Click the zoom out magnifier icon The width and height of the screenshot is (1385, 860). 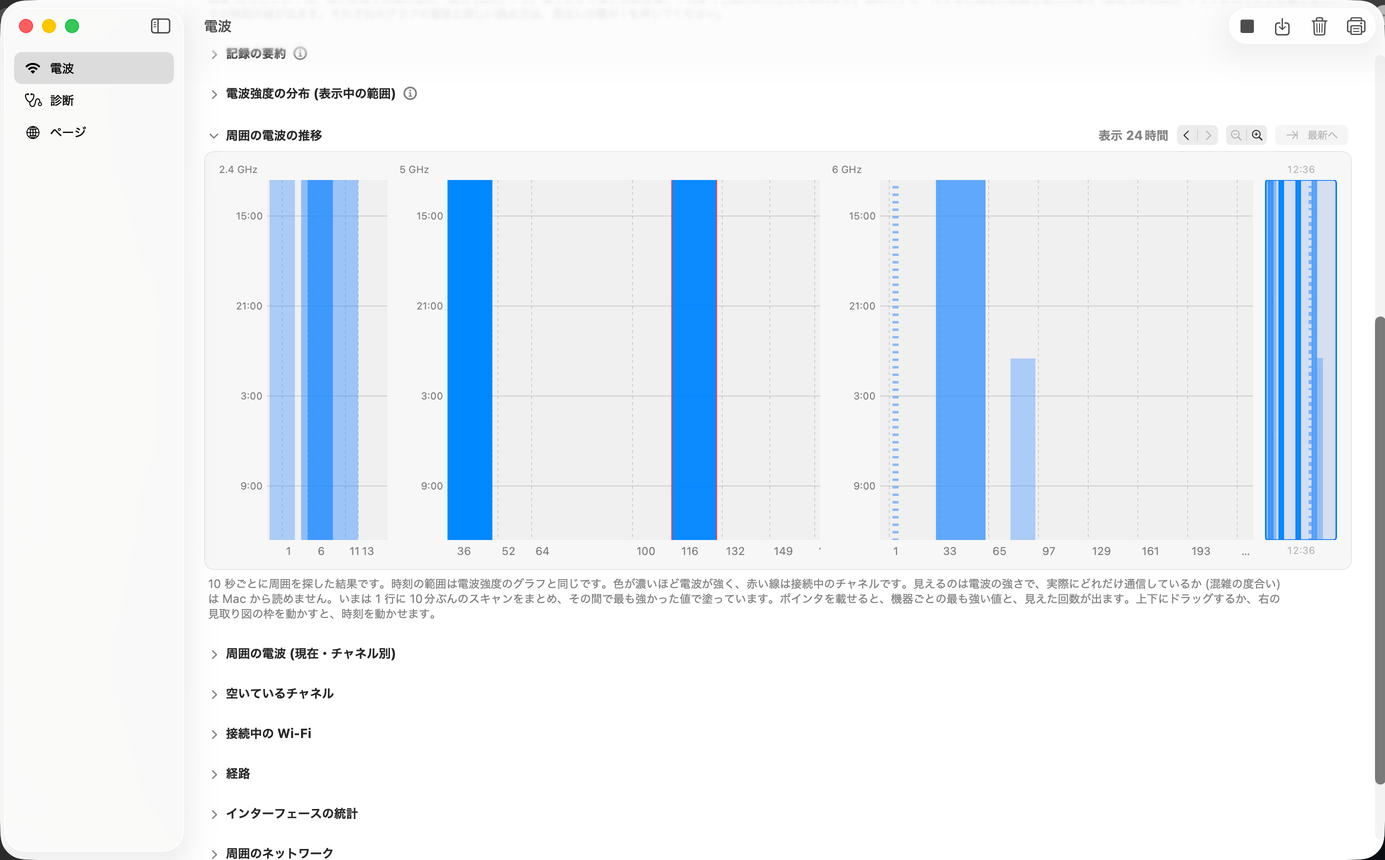click(x=1237, y=135)
